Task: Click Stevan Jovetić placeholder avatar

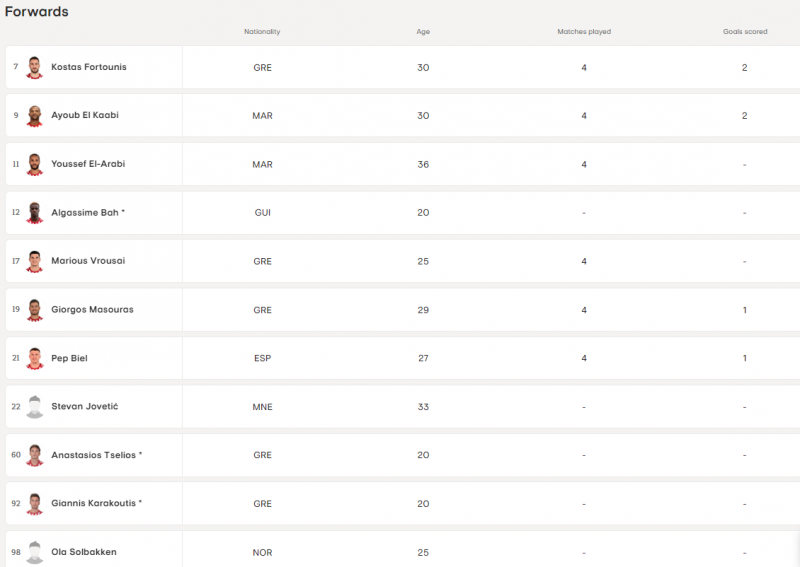Action: tap(35, 407)
